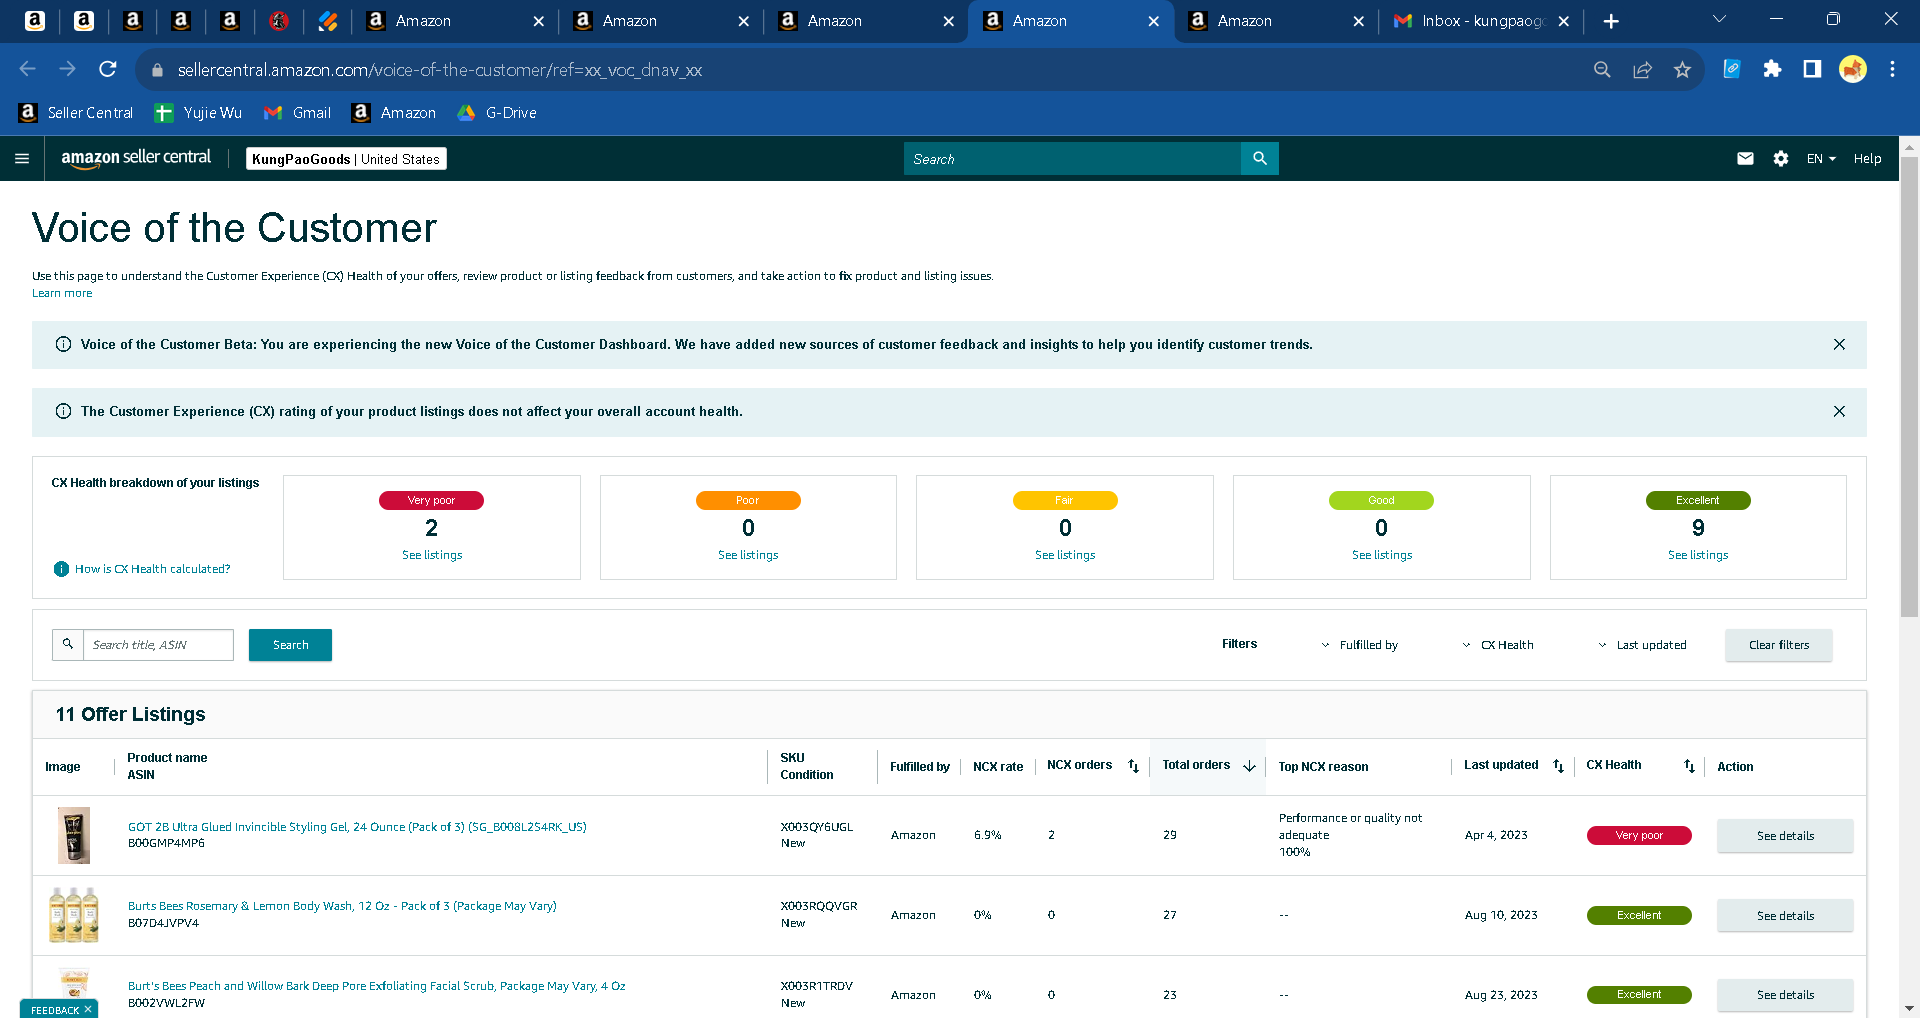Close the FEEDBACK widget

(88, 1009)
